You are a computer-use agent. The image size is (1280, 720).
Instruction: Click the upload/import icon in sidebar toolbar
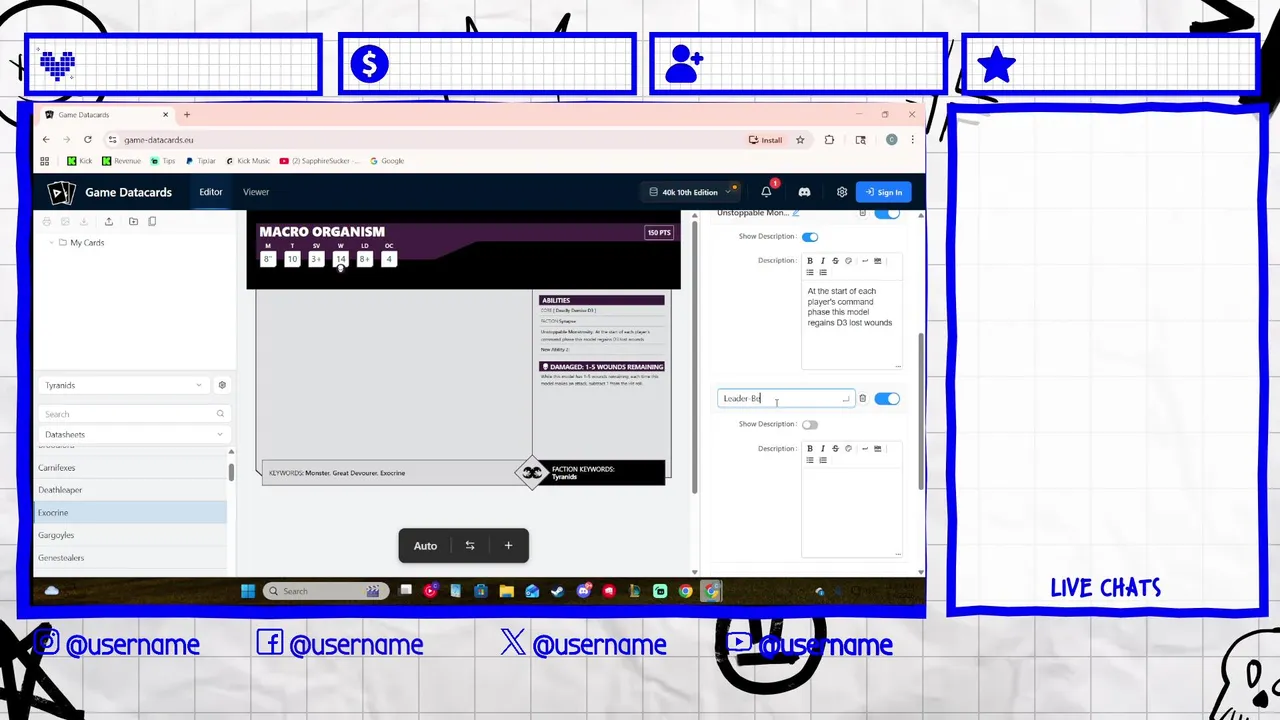tap(107, 221)
